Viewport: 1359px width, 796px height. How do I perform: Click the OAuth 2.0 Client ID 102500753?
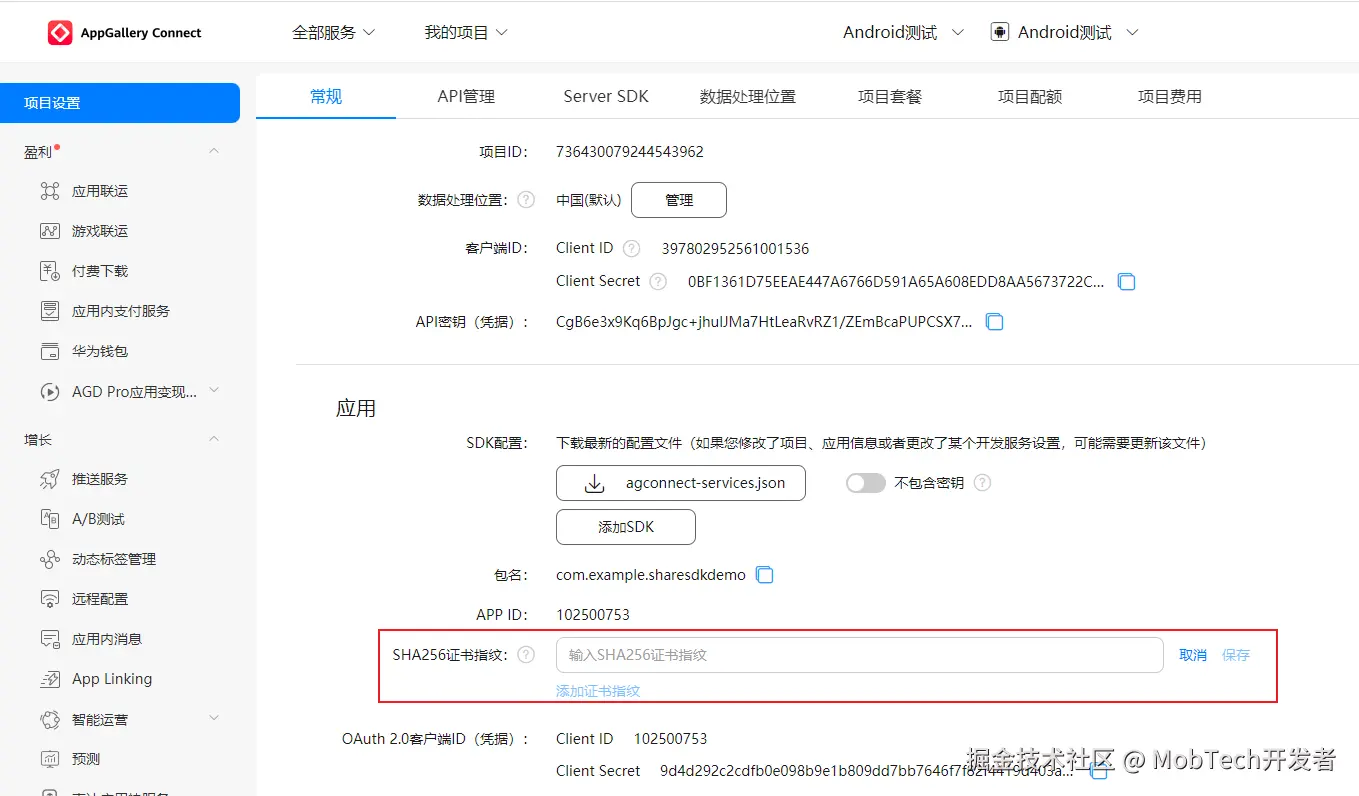(x=670, y=739)
